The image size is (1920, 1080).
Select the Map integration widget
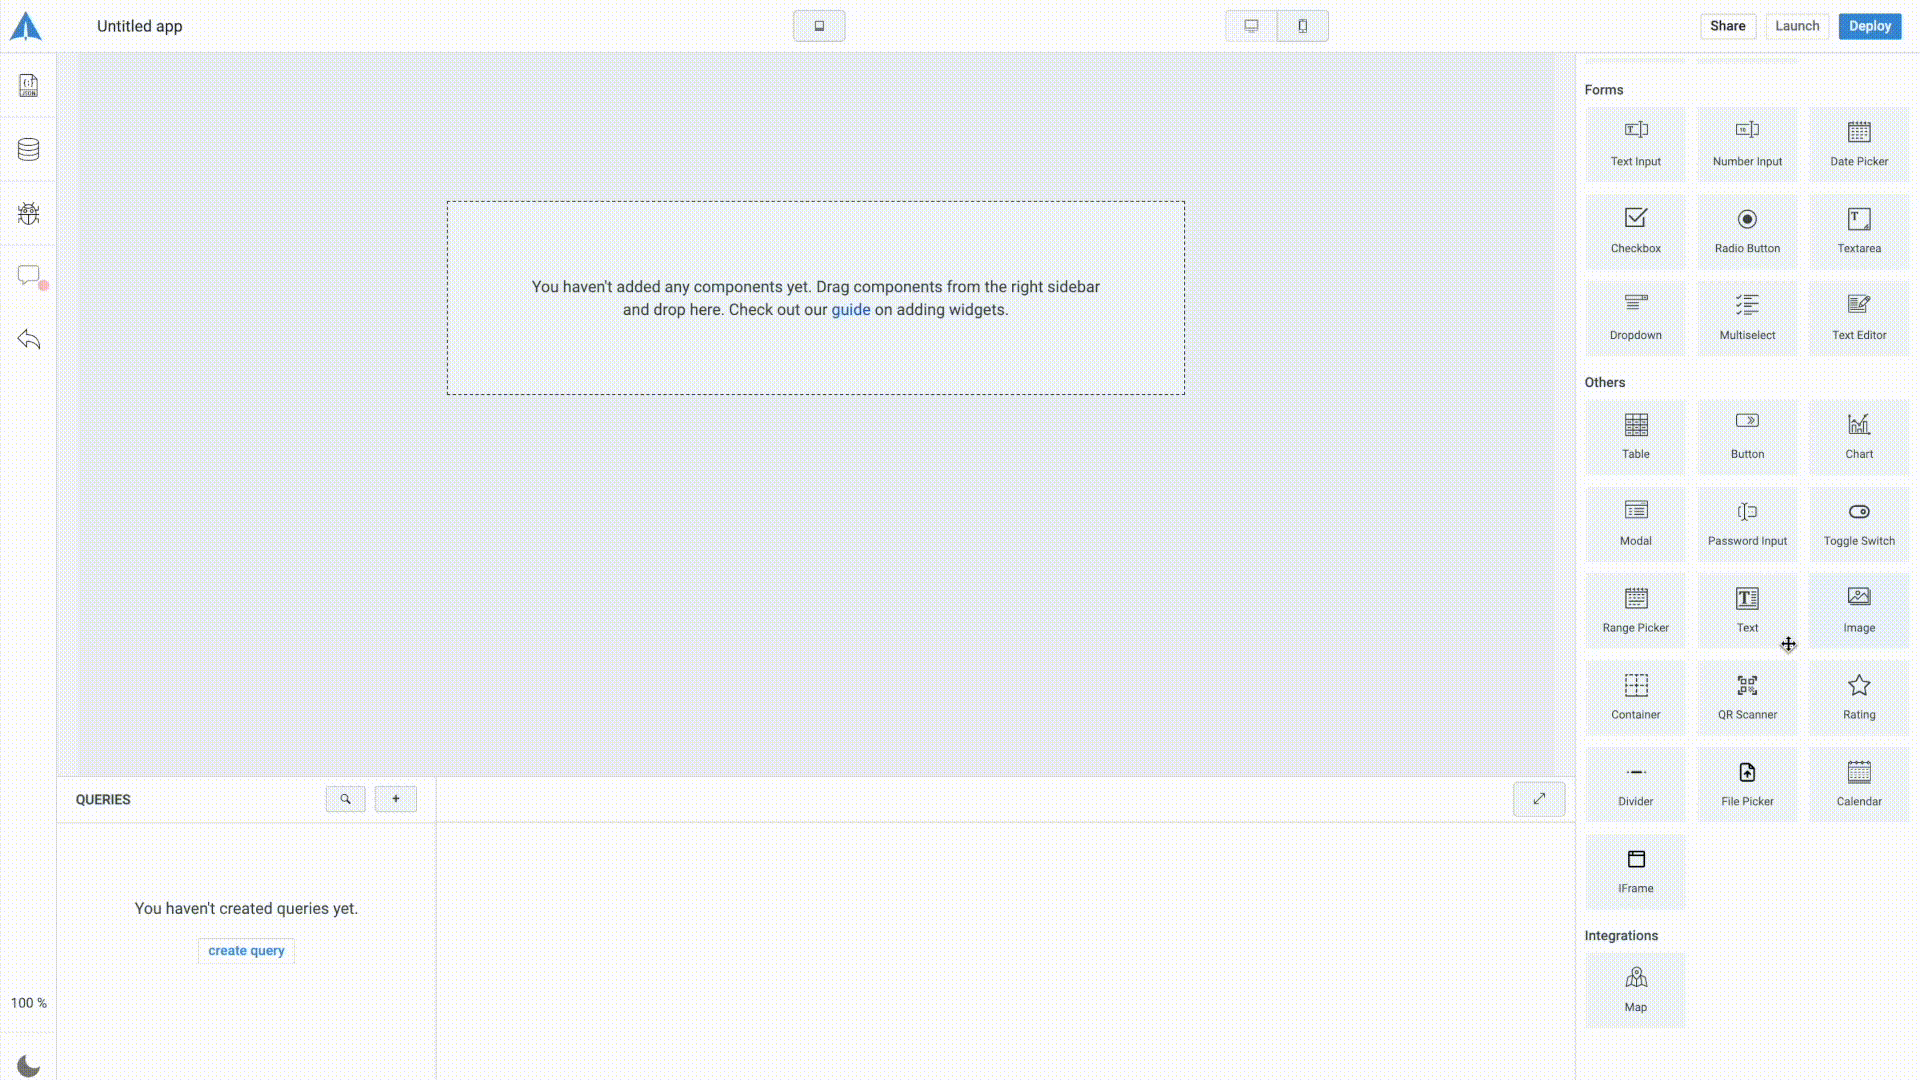pos(1635,989)
